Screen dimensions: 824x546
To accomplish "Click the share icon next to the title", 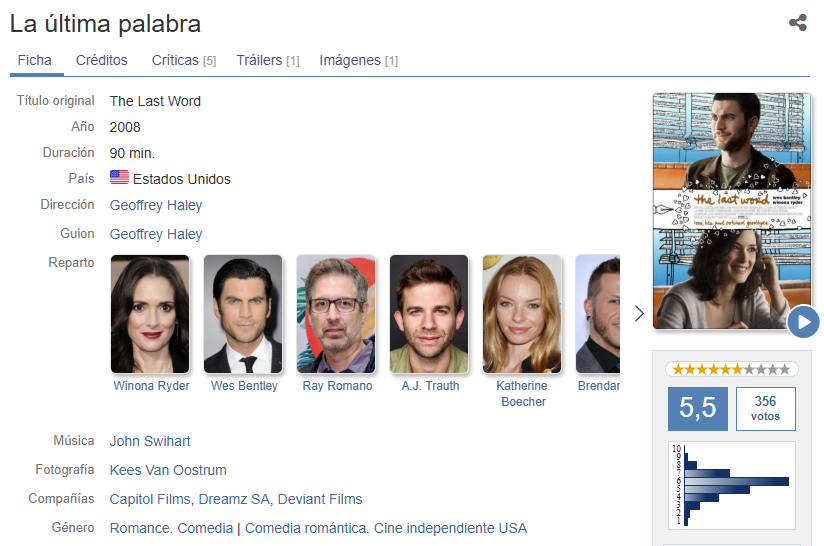I will (798, 23).
